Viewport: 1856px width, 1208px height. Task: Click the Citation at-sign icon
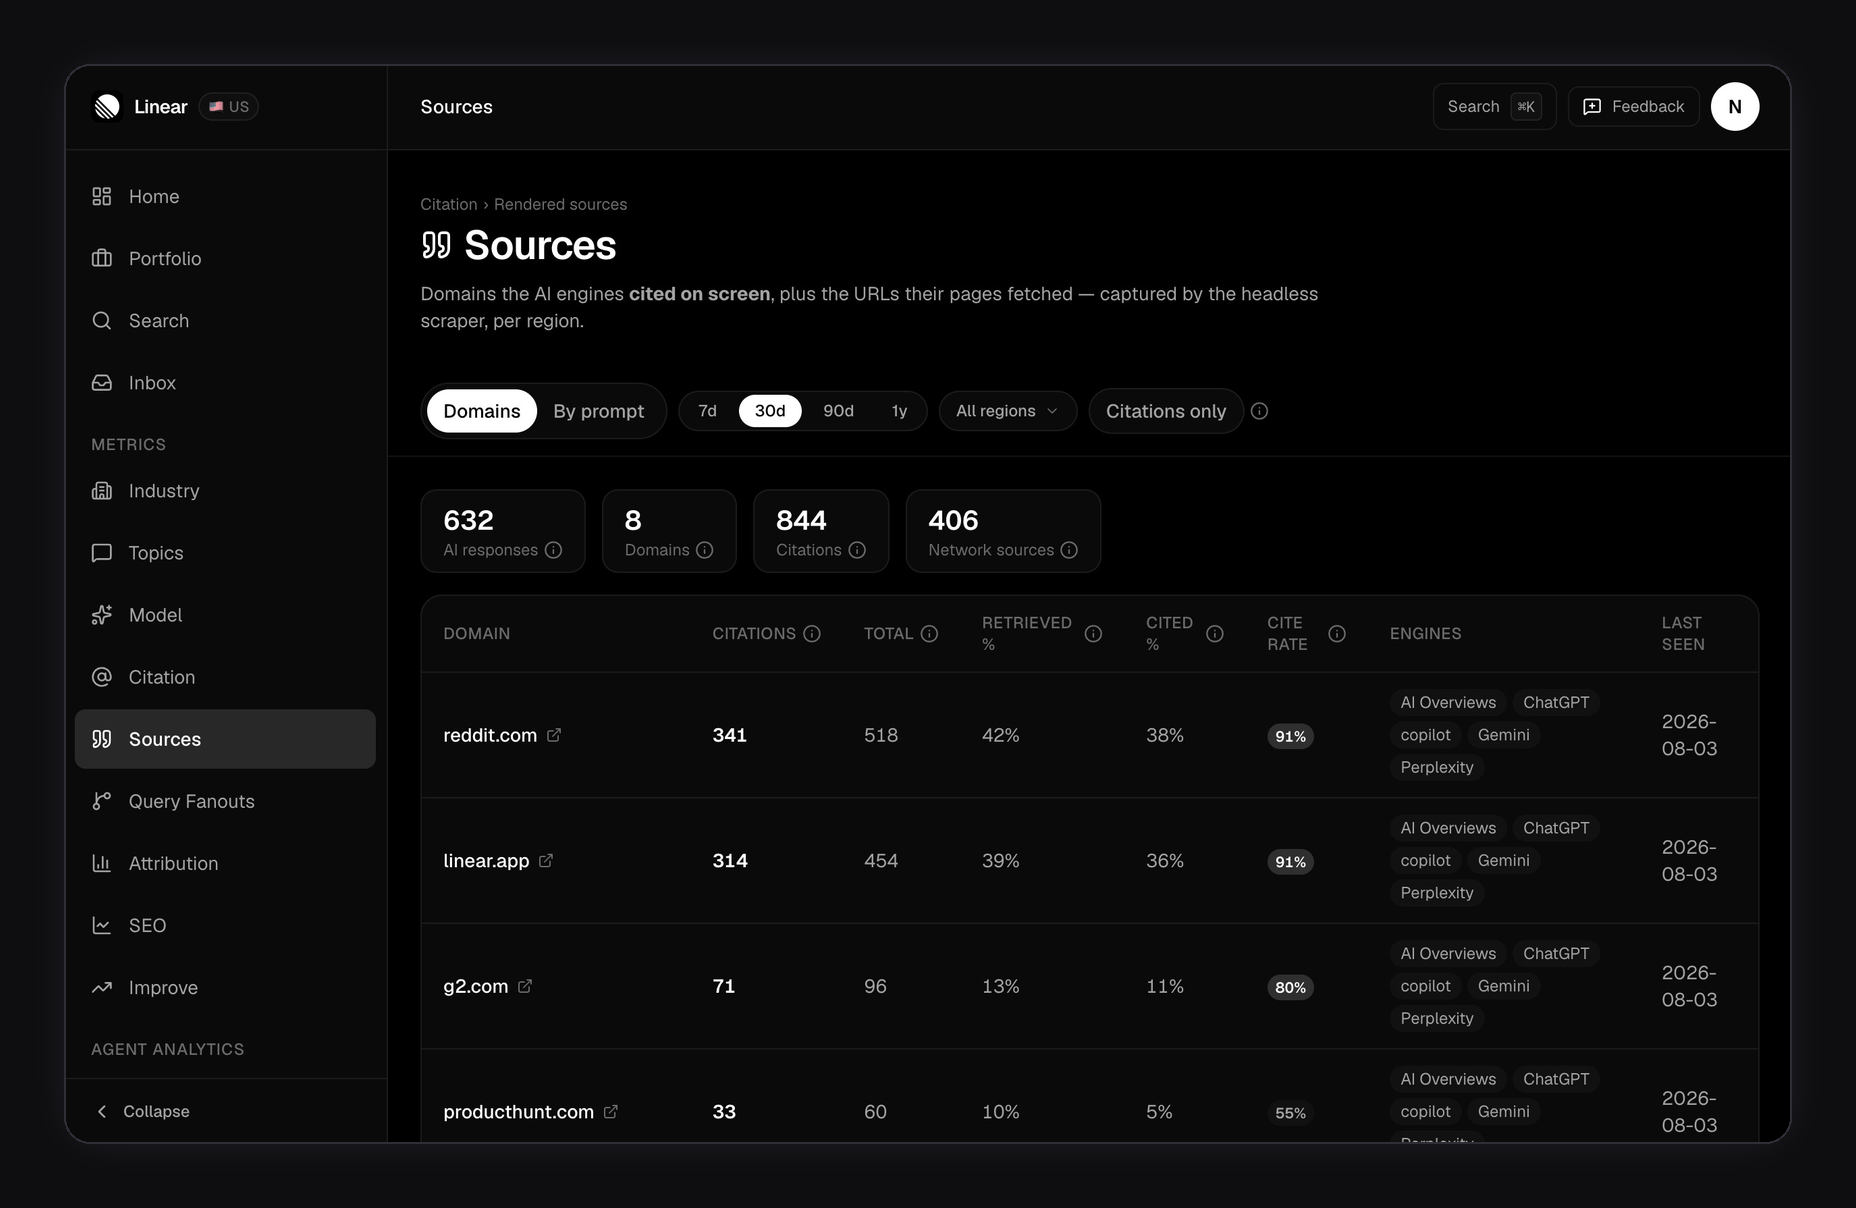point(102,676)
